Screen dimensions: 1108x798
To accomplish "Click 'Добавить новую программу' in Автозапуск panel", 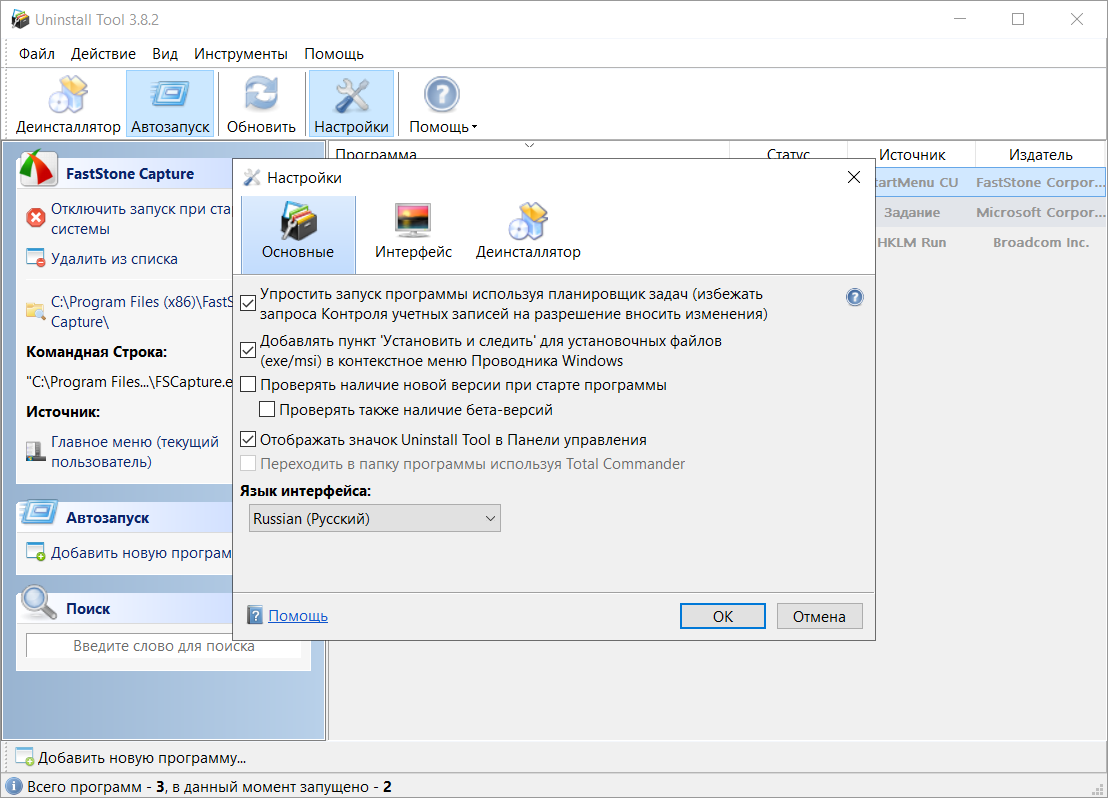I will [x=141, y=552].
